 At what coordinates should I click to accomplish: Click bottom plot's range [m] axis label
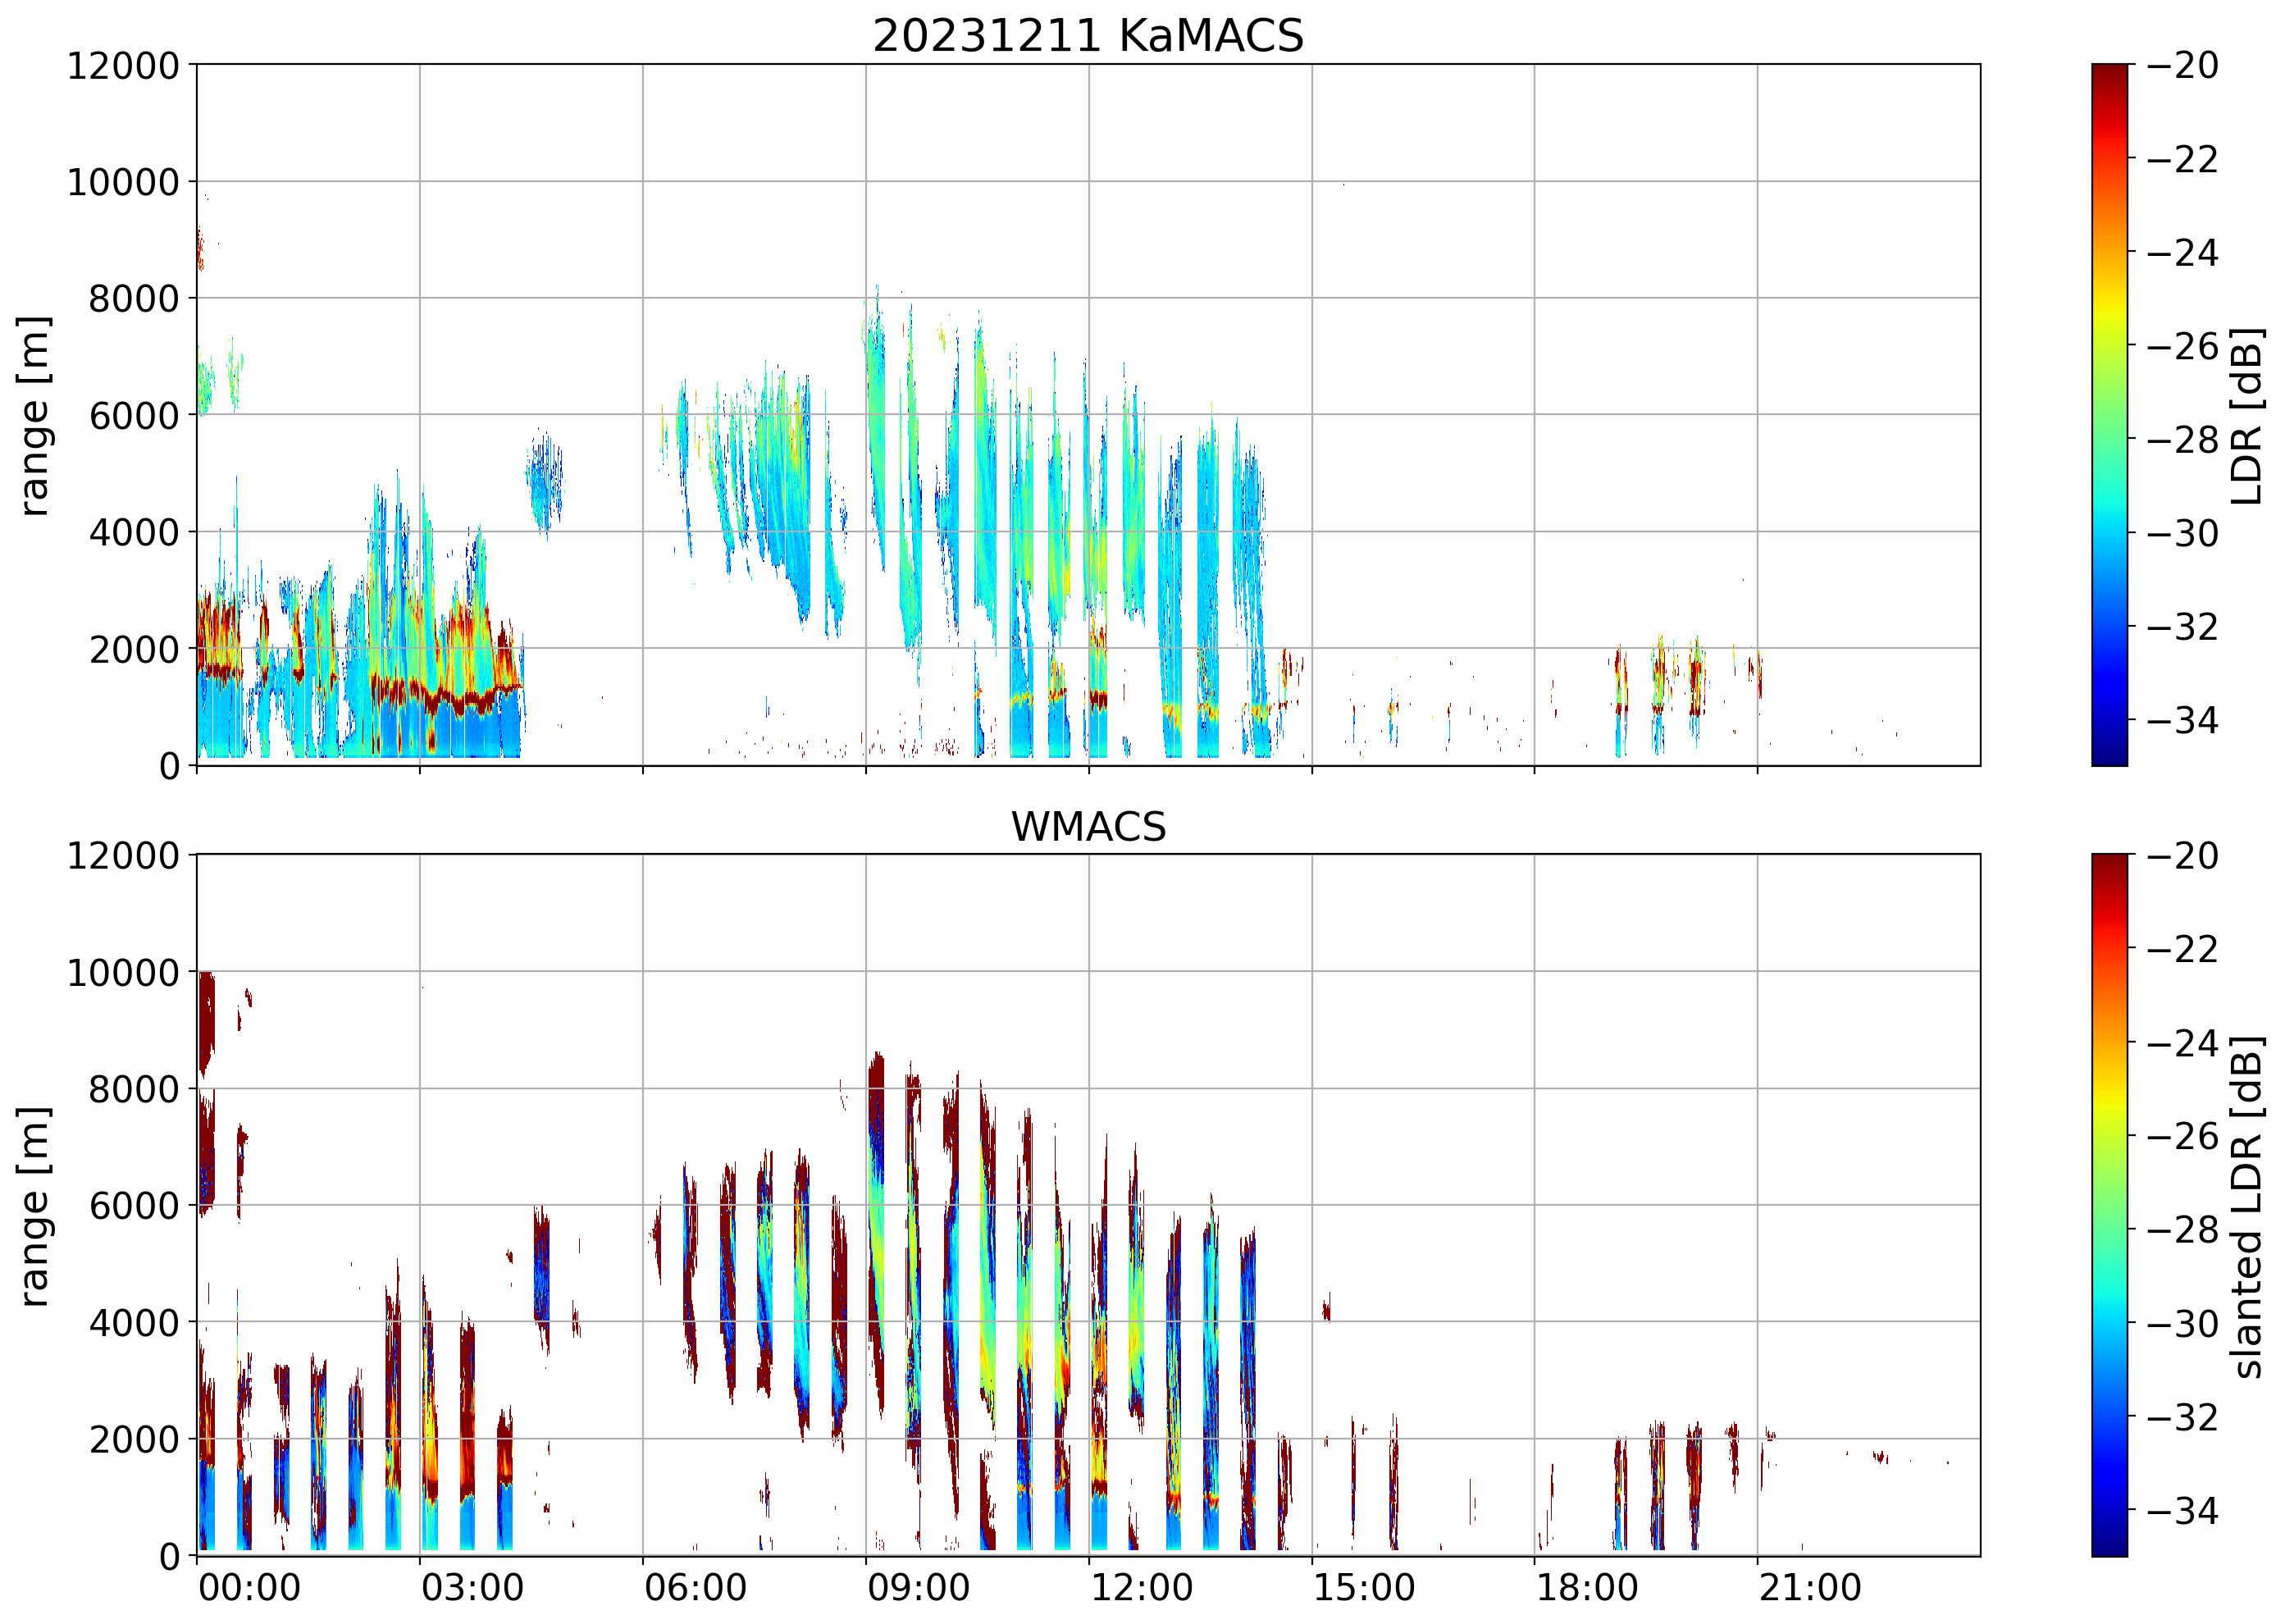(34, 1206)
